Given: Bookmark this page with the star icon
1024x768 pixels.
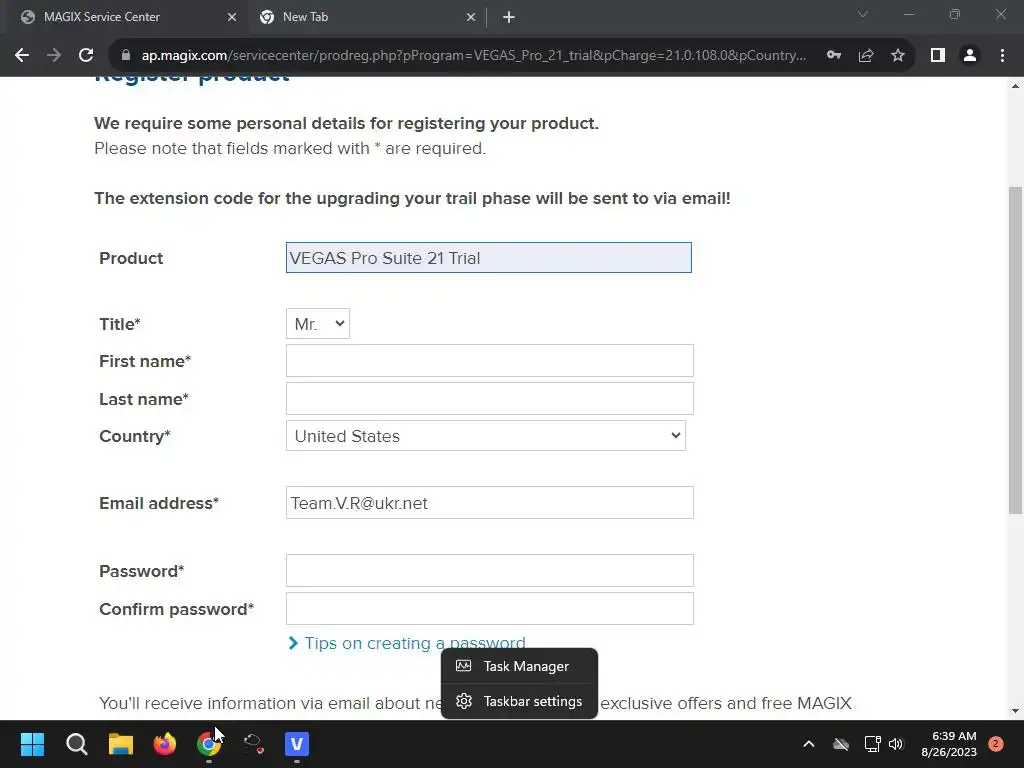Looking at the screenshot, I should [x=898, y=56].
